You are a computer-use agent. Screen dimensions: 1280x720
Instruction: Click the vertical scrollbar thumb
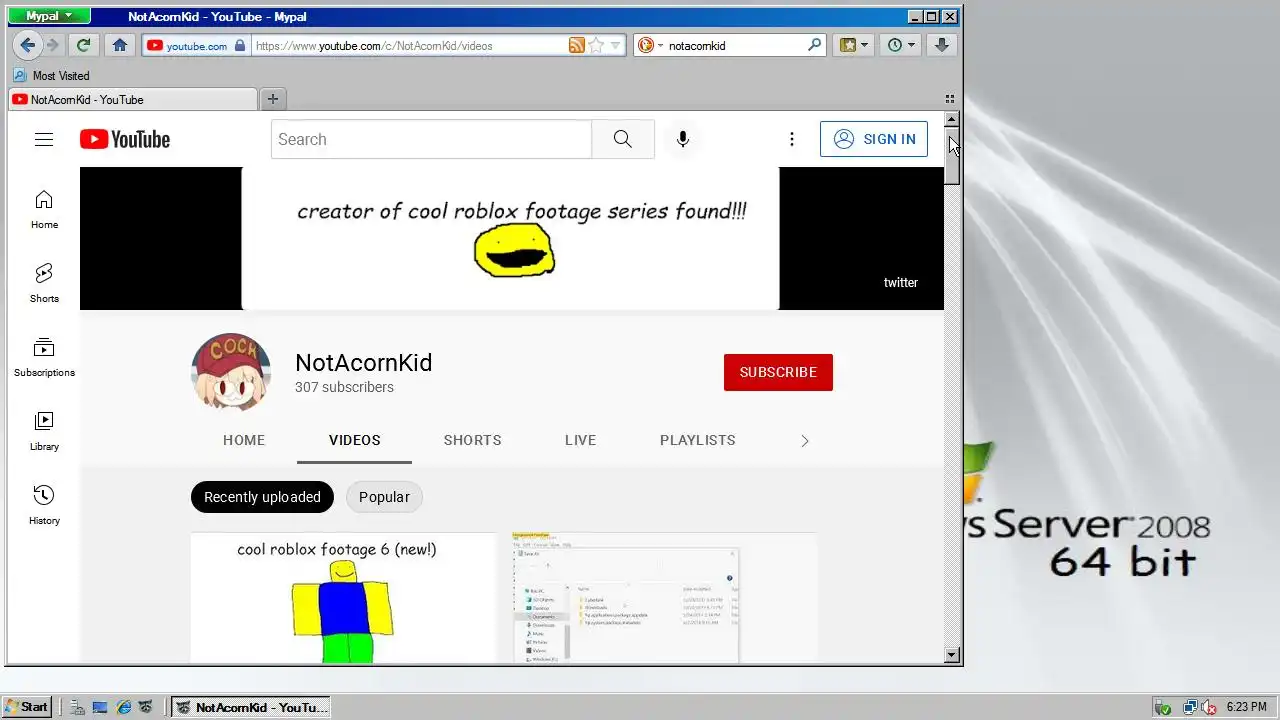click(x=952, y=156)
